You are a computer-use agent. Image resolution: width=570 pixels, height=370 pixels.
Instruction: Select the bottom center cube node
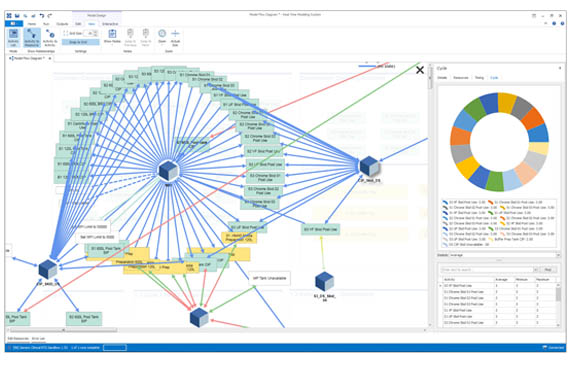(199, 317)
